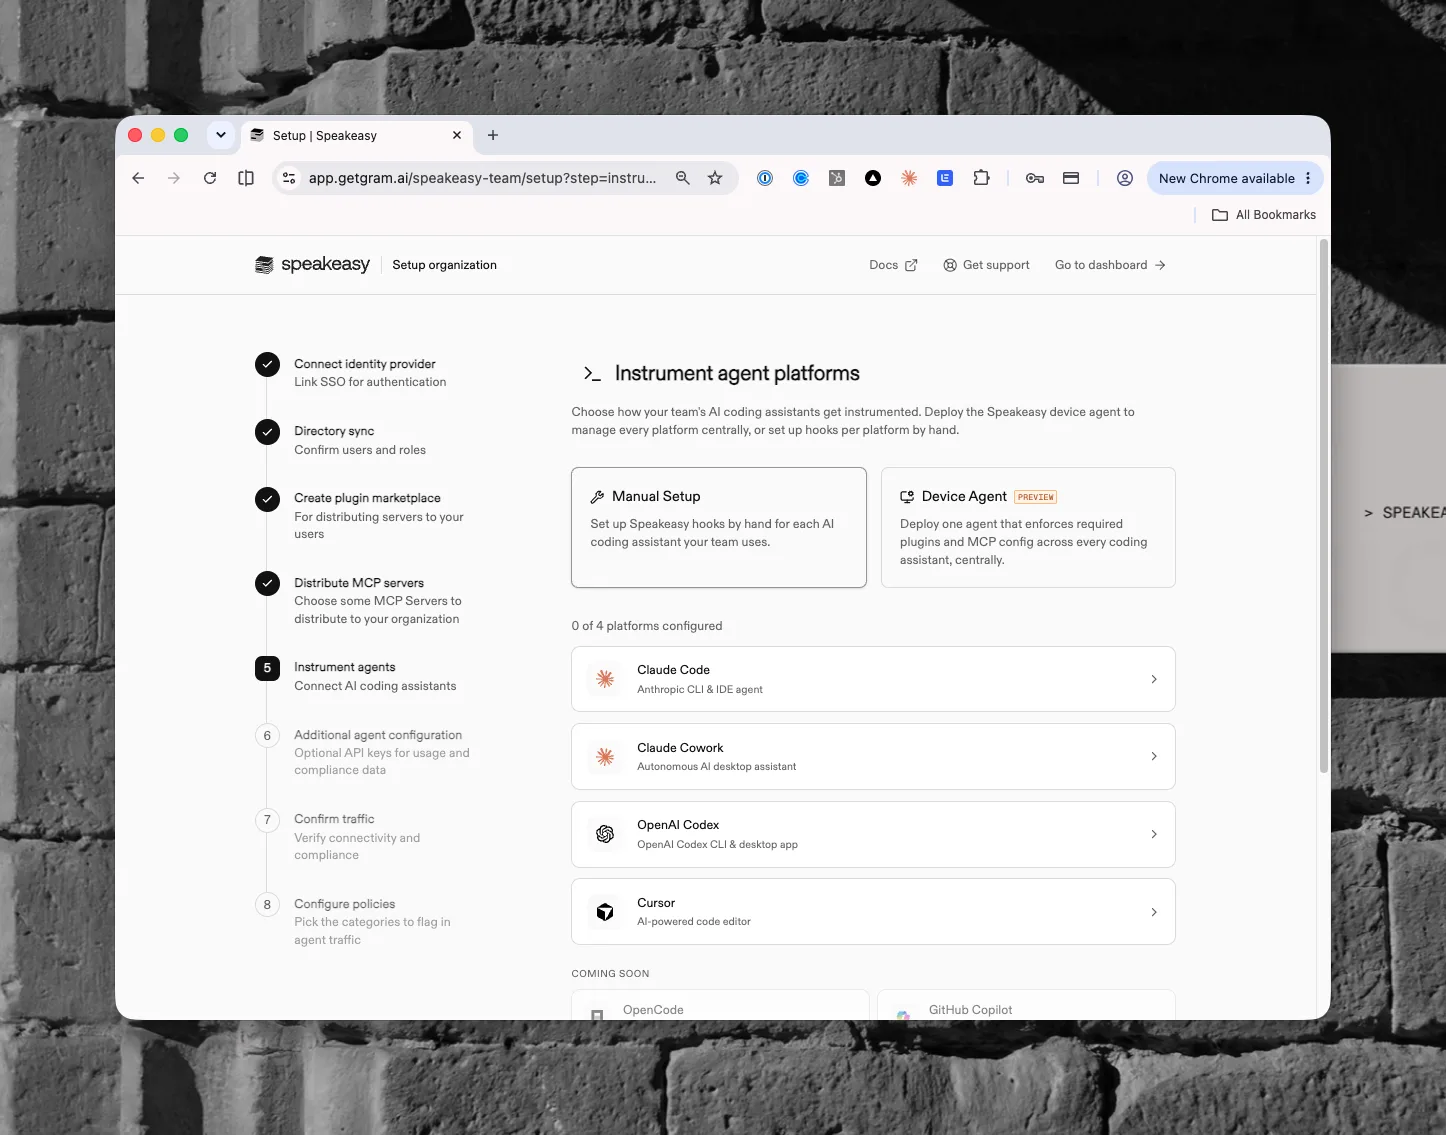The image size is (1446, 1135).
Task: Go to the Configure policies step
Action: pyautogui.click(x=367, y=921)
